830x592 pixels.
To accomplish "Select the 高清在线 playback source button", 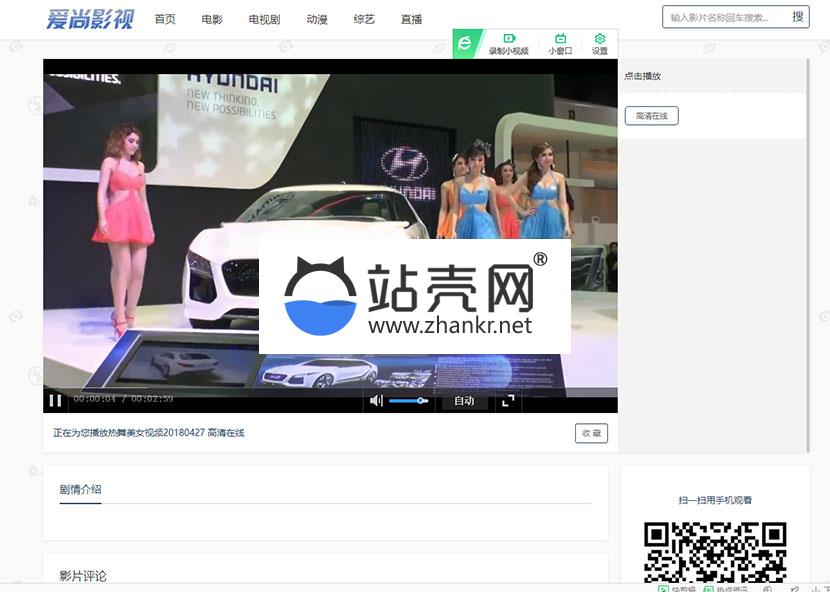I will click(x=651, y=116).
